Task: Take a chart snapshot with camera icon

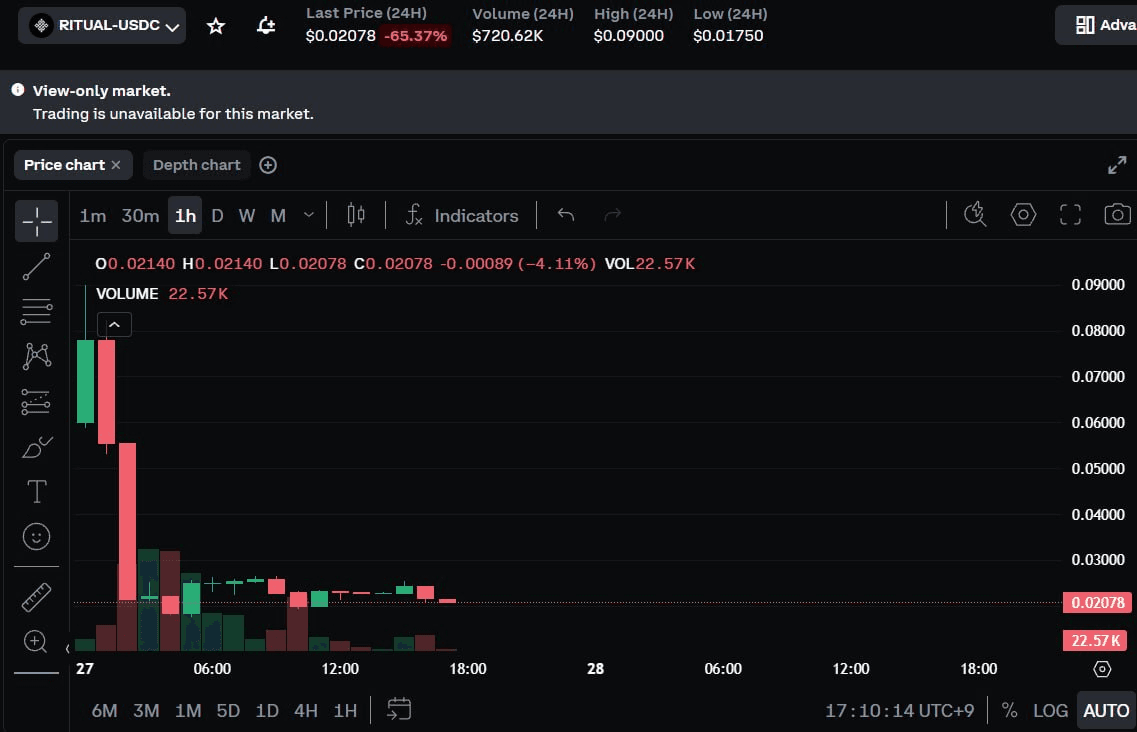Action: [x=1117, y=215]
